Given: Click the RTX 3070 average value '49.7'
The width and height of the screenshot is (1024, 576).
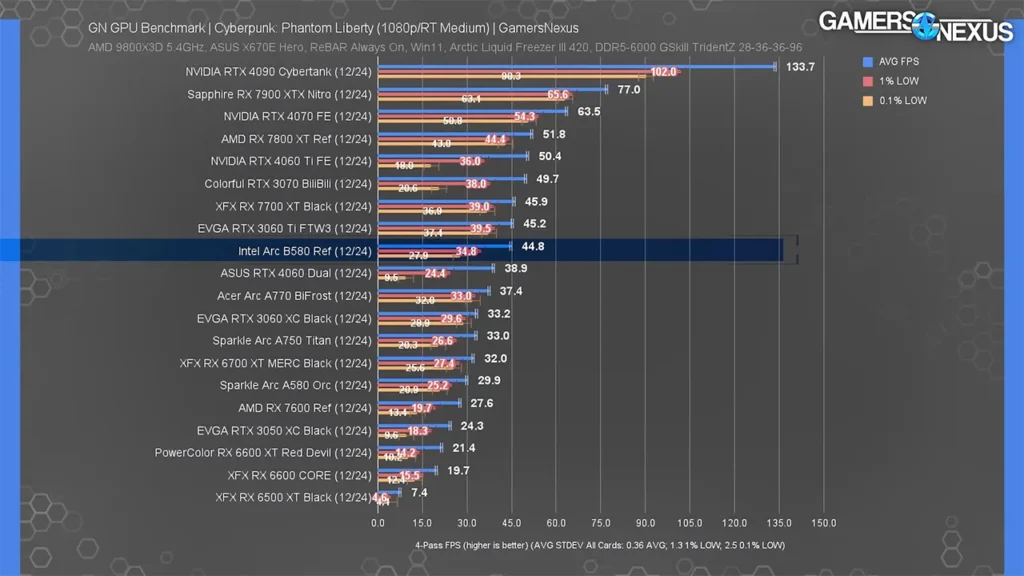Looking at the screenshot, I should coord(547,179).
